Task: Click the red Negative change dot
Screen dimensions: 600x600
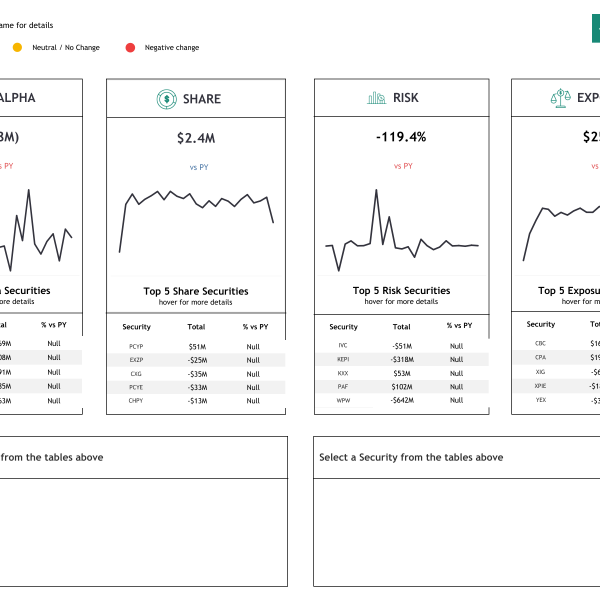Action: (130, 47)
